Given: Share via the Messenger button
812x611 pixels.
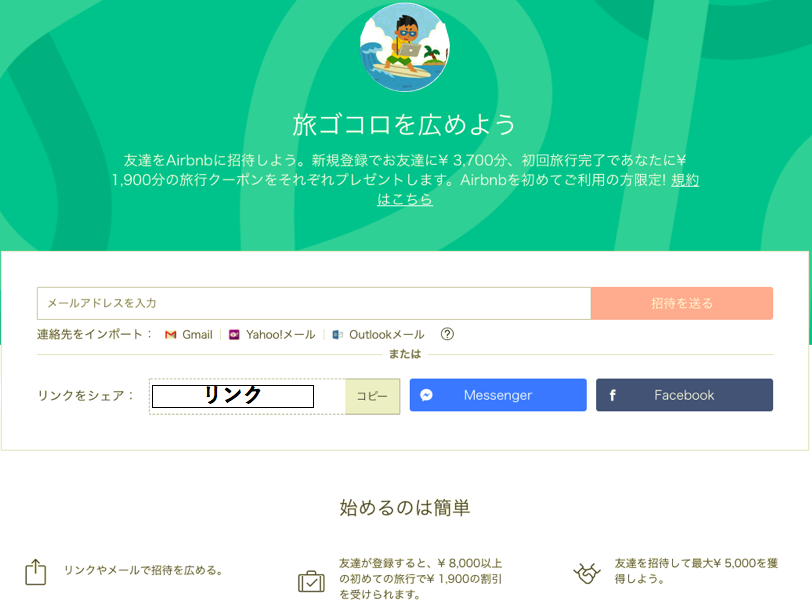Looking at the screenshot, I should point(498,395).
